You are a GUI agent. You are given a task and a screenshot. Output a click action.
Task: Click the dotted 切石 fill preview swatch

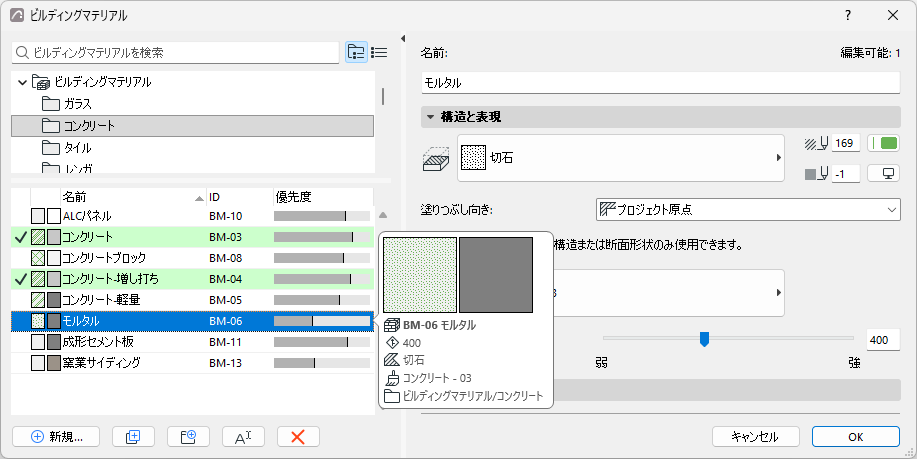(474, 158)
